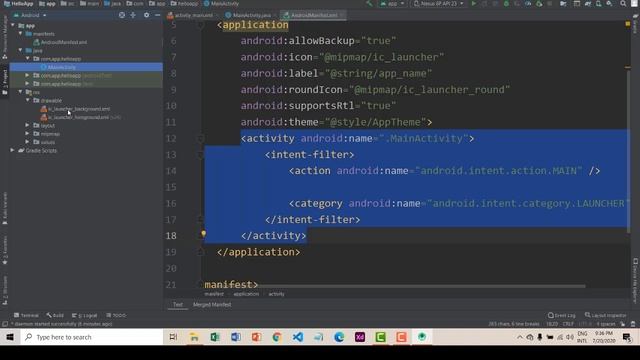Expand the values folder
The image size is (640, 360).
click(x=28, y=142)
